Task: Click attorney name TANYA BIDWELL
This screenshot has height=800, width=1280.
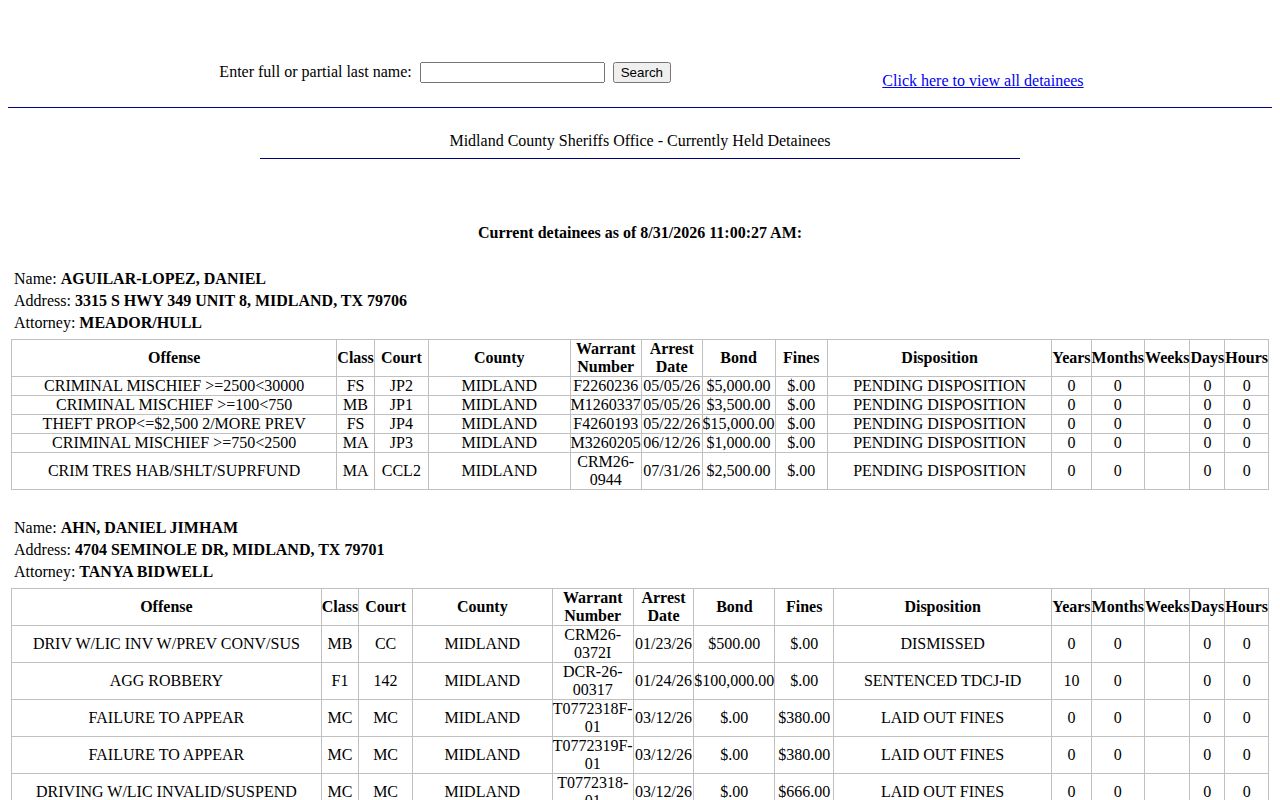Action: 146,572
